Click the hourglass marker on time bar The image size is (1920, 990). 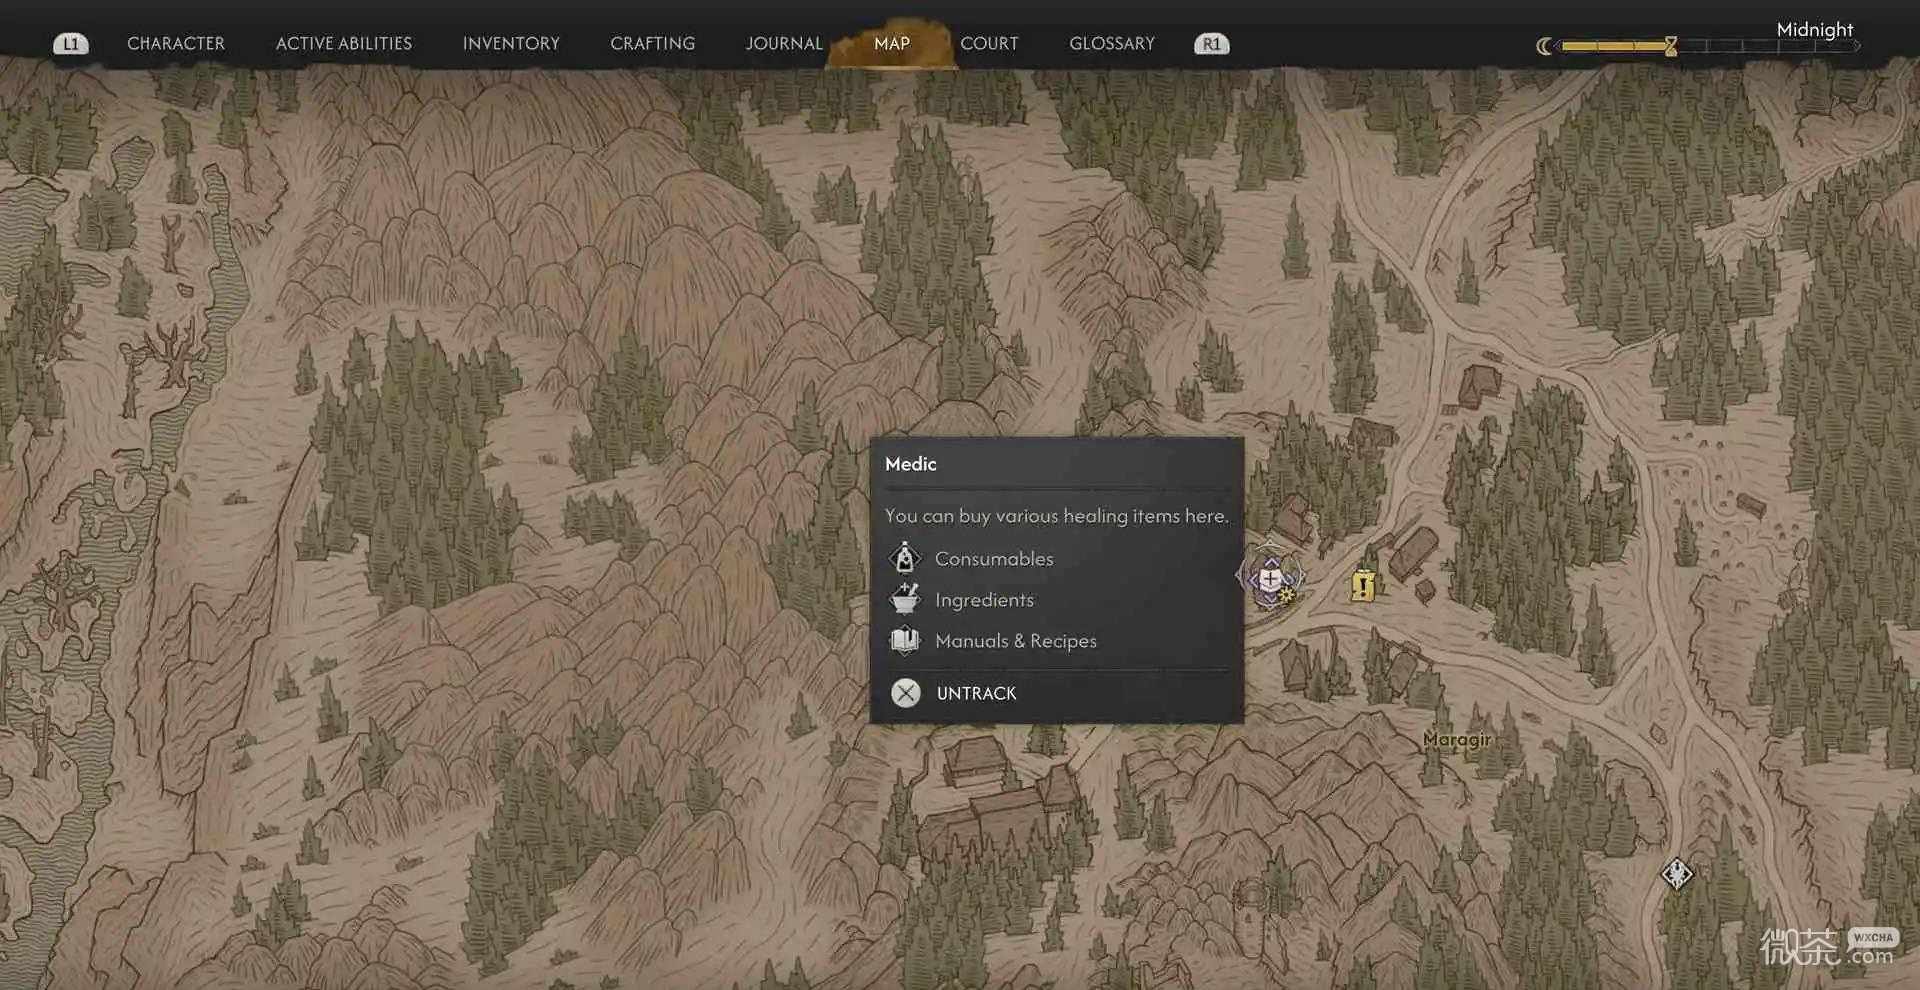point(1671,46)
